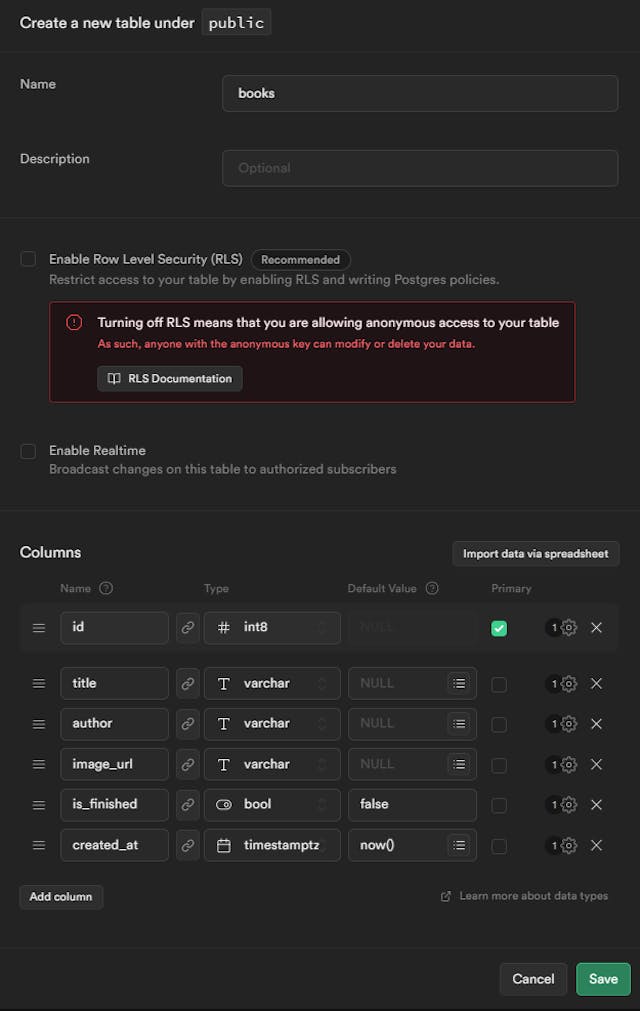Open default value suggestions for created_at
The image size is (640, 1011).
click(x=458, y=845)
